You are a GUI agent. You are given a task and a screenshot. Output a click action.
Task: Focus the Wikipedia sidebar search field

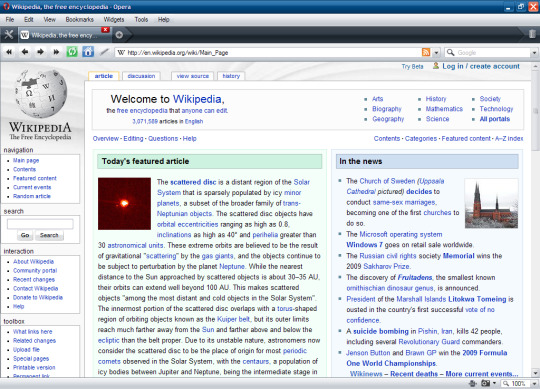coord(40,224)
